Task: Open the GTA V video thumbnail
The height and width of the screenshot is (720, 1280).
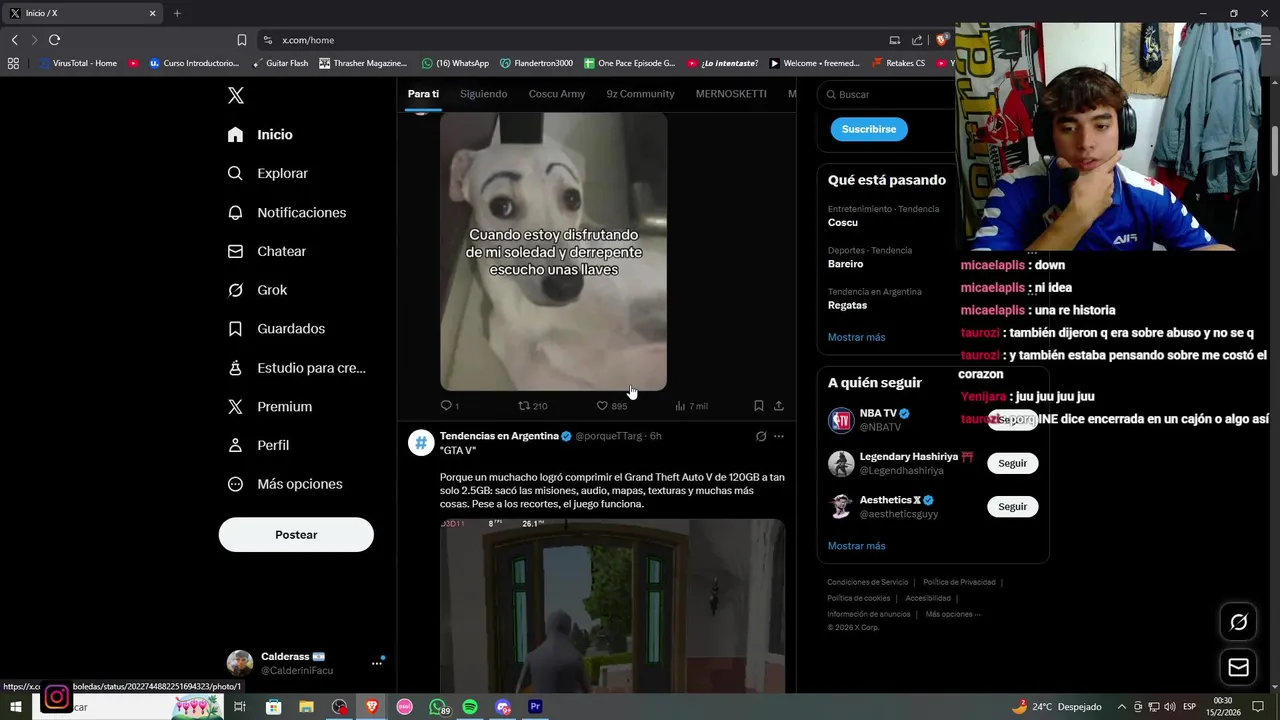Action: 612,606
